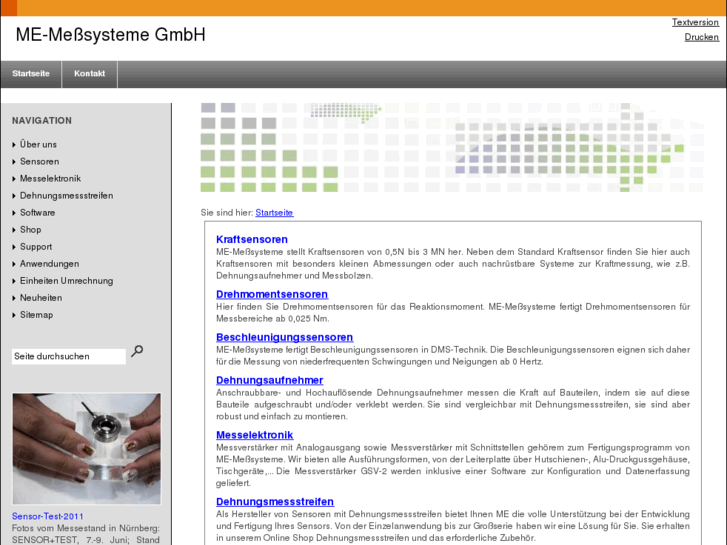
Task: Select Dehnungsmessstreifen in sidebar navigation
Action: (66, 195)
